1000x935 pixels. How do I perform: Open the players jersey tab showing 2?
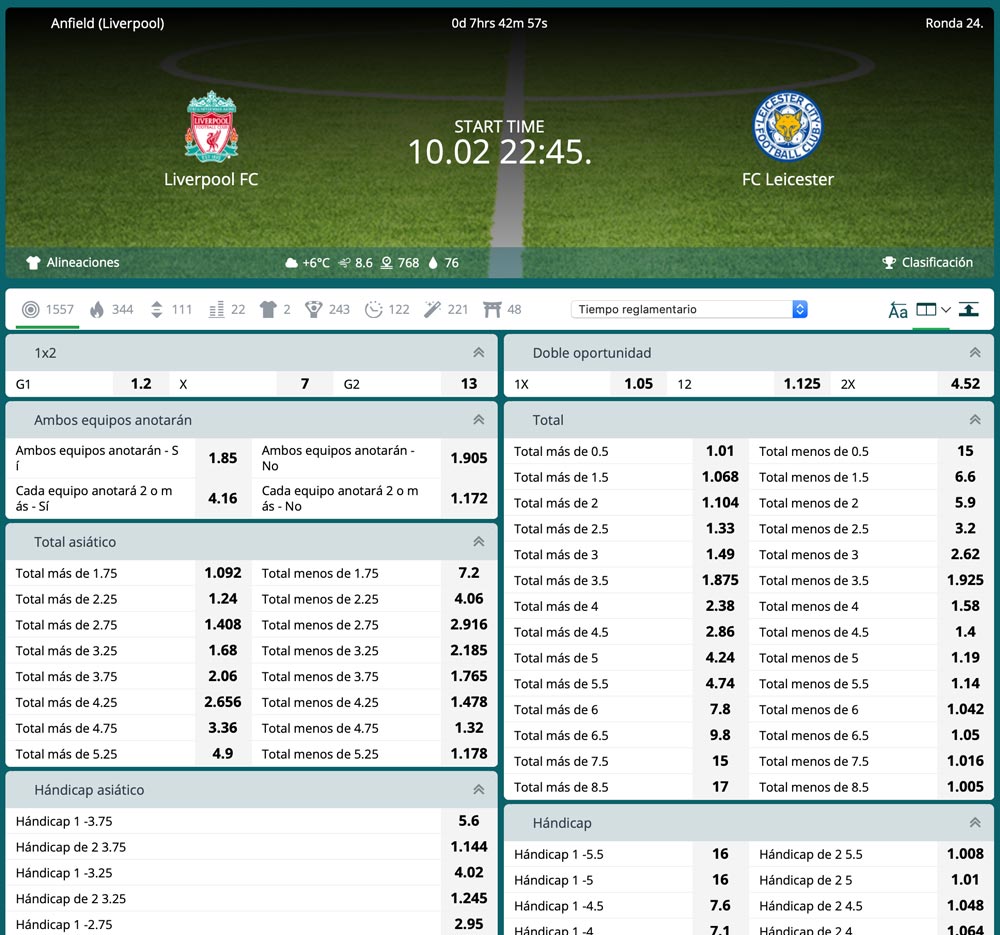(275, 309)
